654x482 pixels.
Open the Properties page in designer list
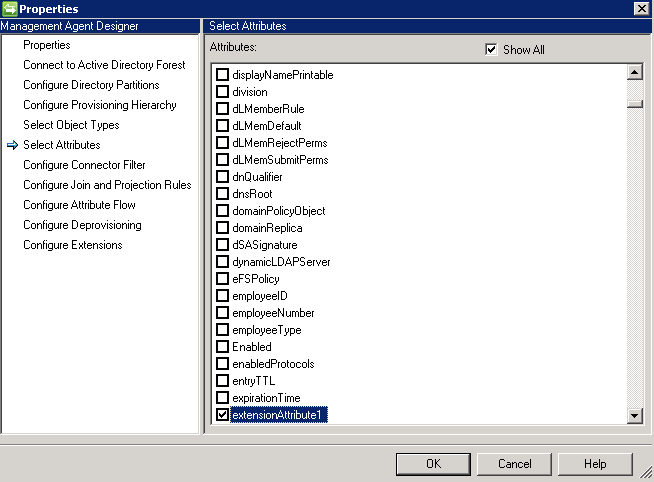47,45
